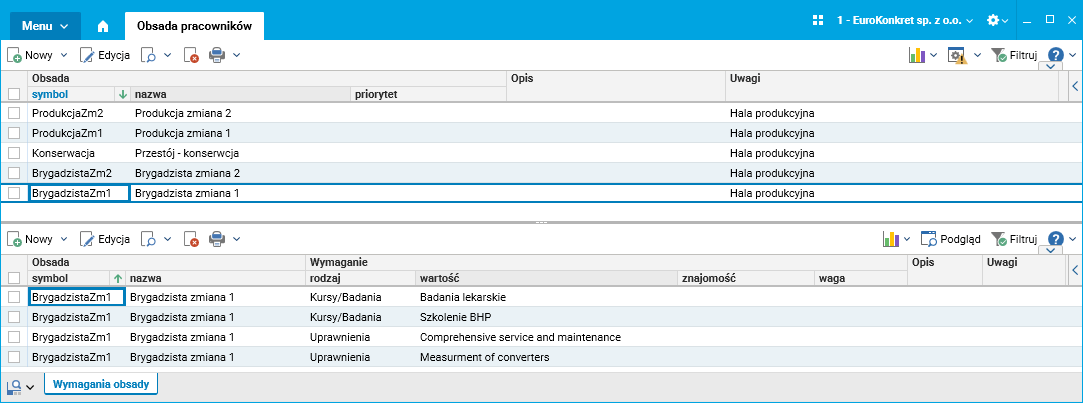This screenshot has height=403, width=1083.
Task: Tick the checkbox for the ProdukcjaZm2 row
Action: 14,113
